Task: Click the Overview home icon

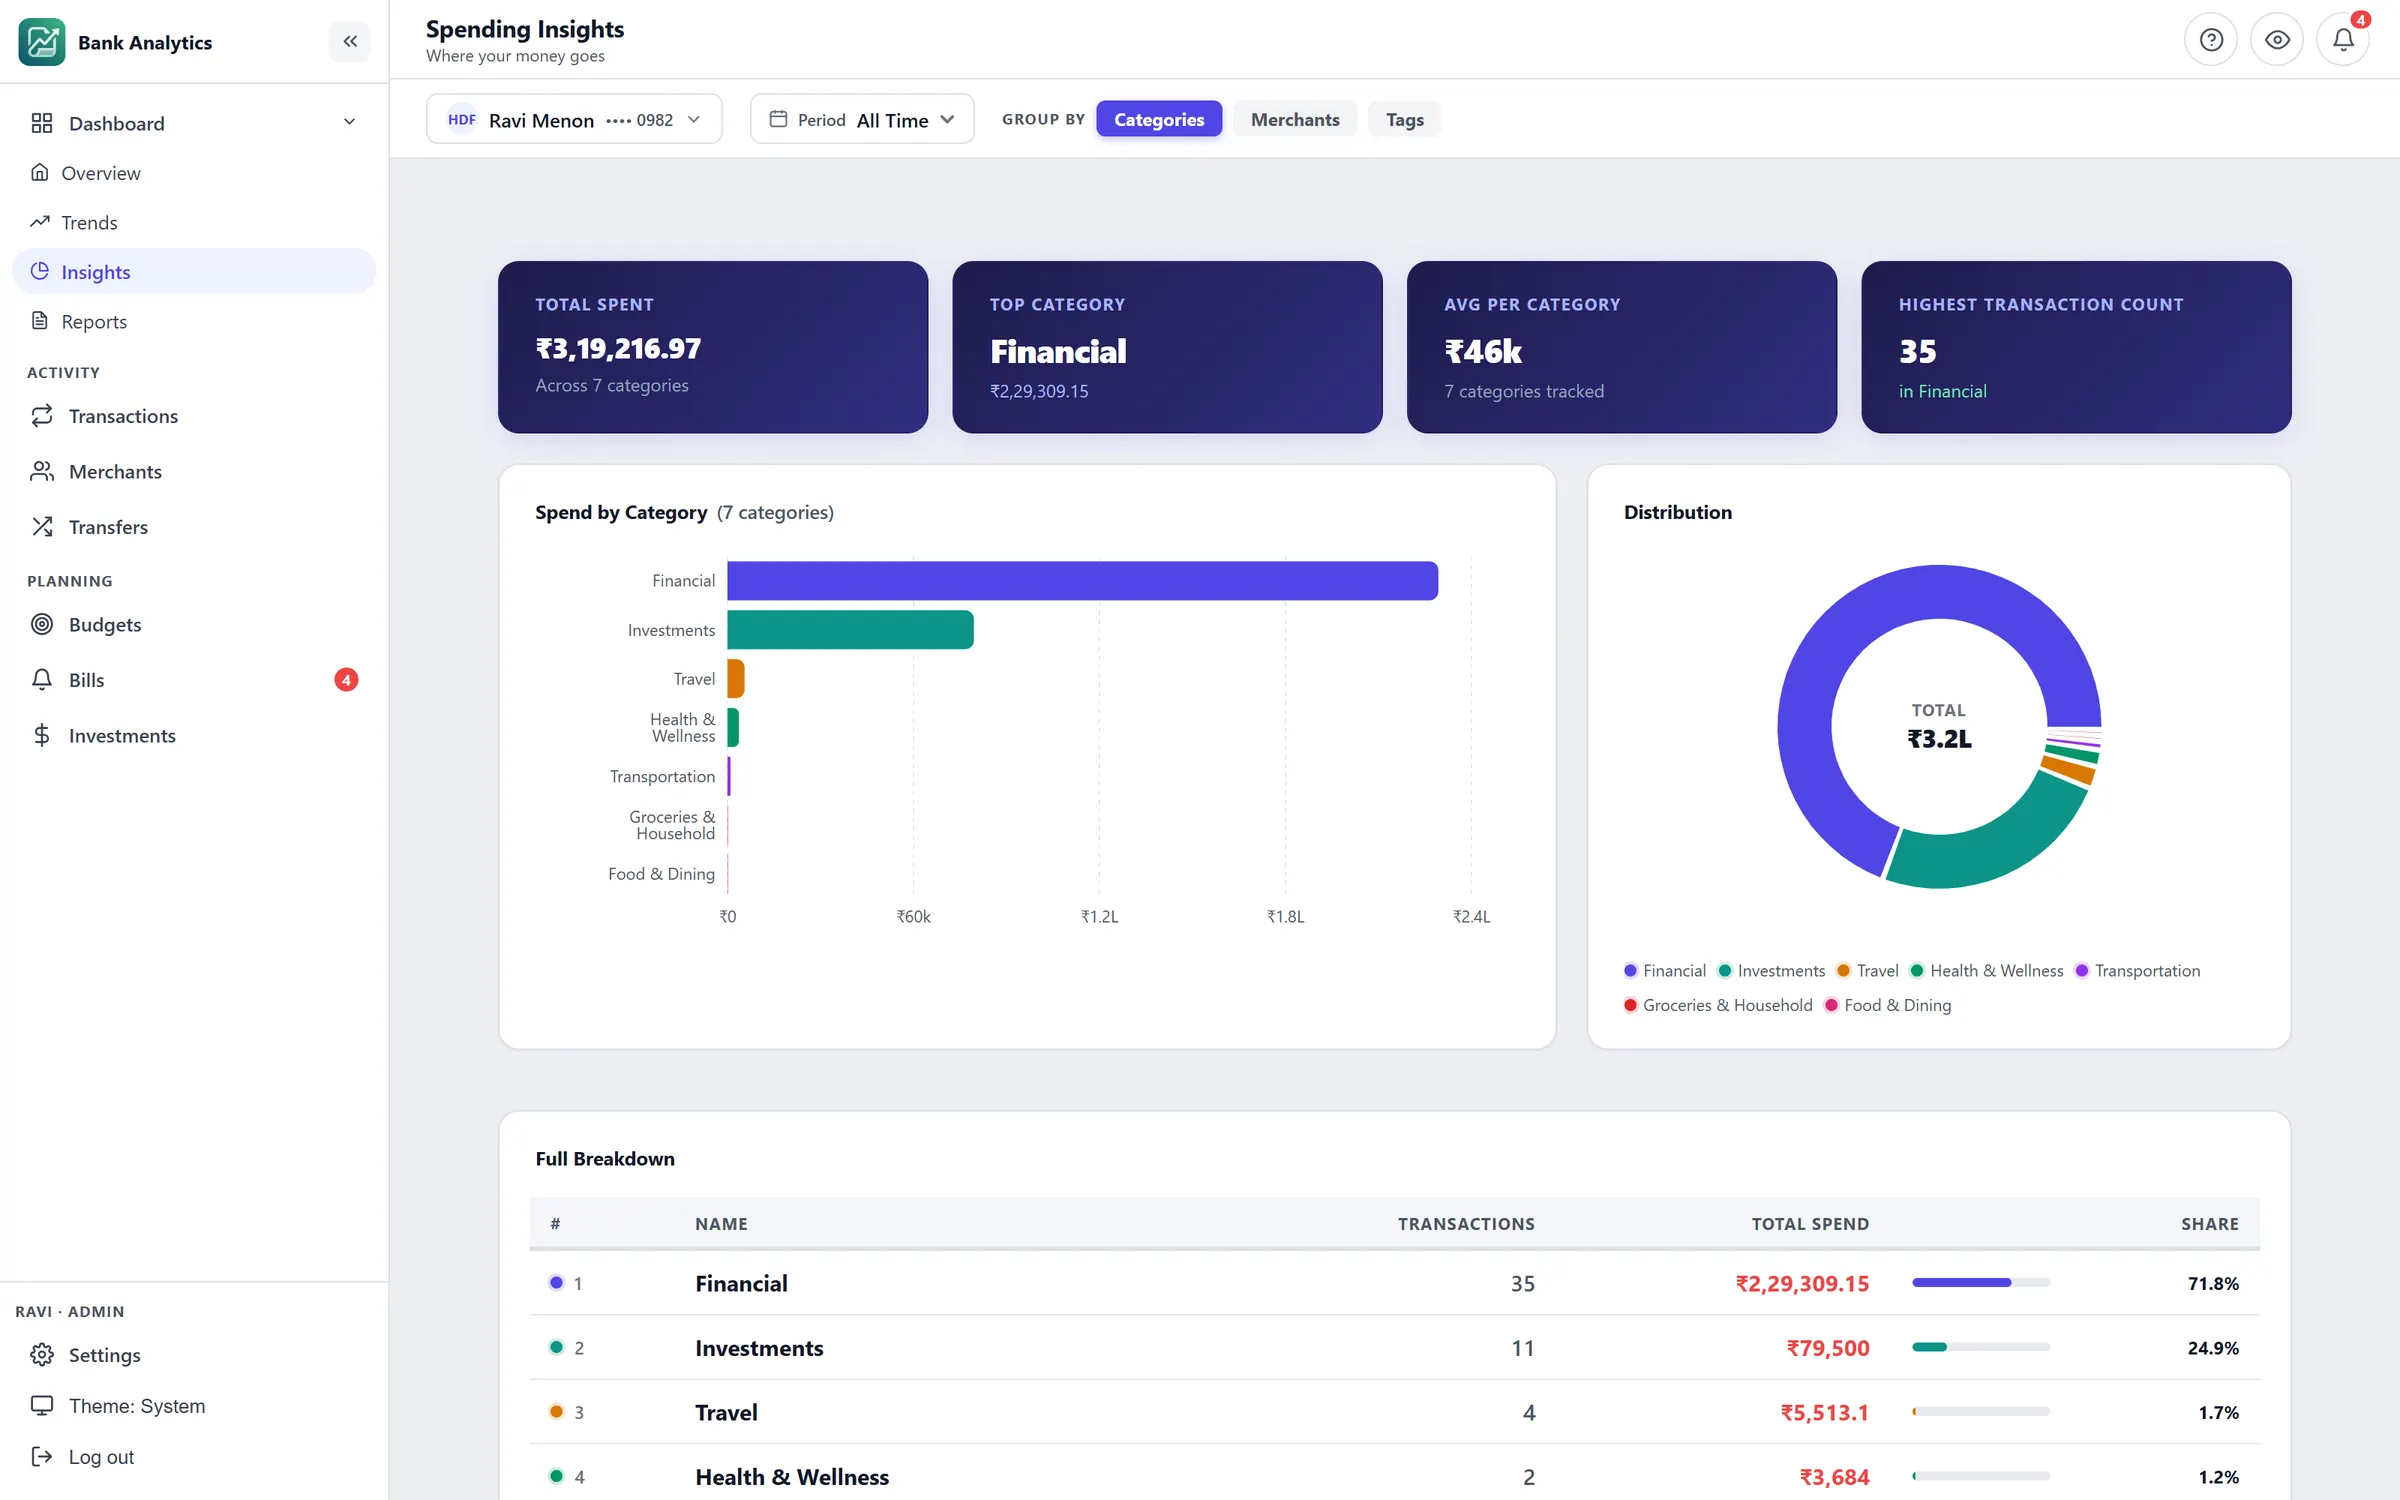Action: (x=40, y=172)
